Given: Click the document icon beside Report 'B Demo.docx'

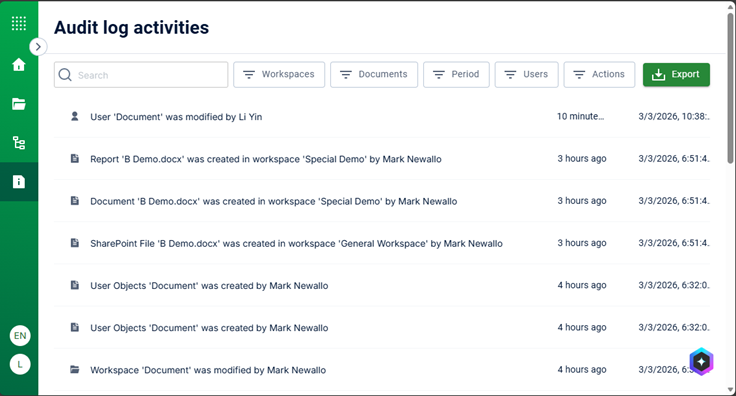Looking at the screenshot, I should (75, 158).
